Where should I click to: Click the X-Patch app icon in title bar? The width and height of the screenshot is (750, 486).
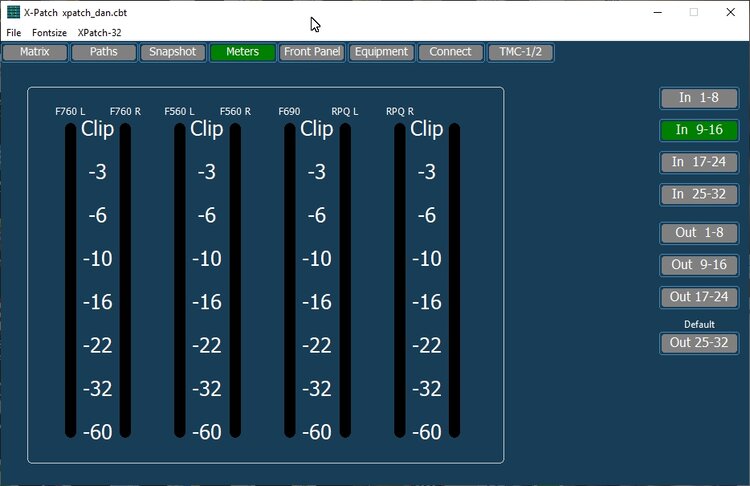(13, 12)
